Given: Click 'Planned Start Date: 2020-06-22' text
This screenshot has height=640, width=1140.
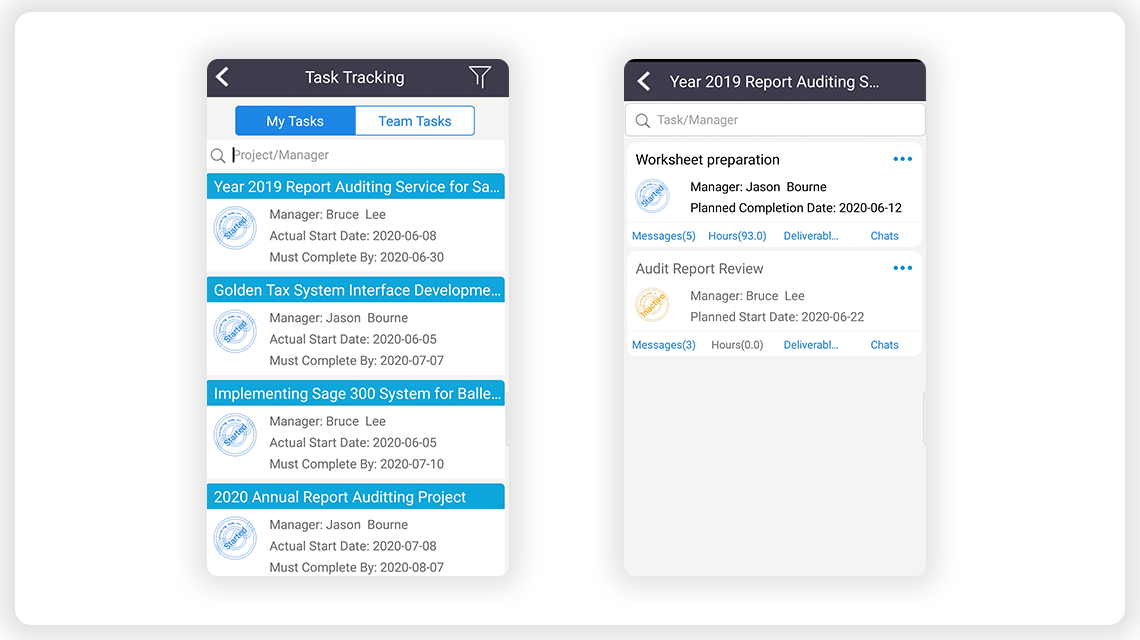Looking at the screenshot, I should [777, 317].
